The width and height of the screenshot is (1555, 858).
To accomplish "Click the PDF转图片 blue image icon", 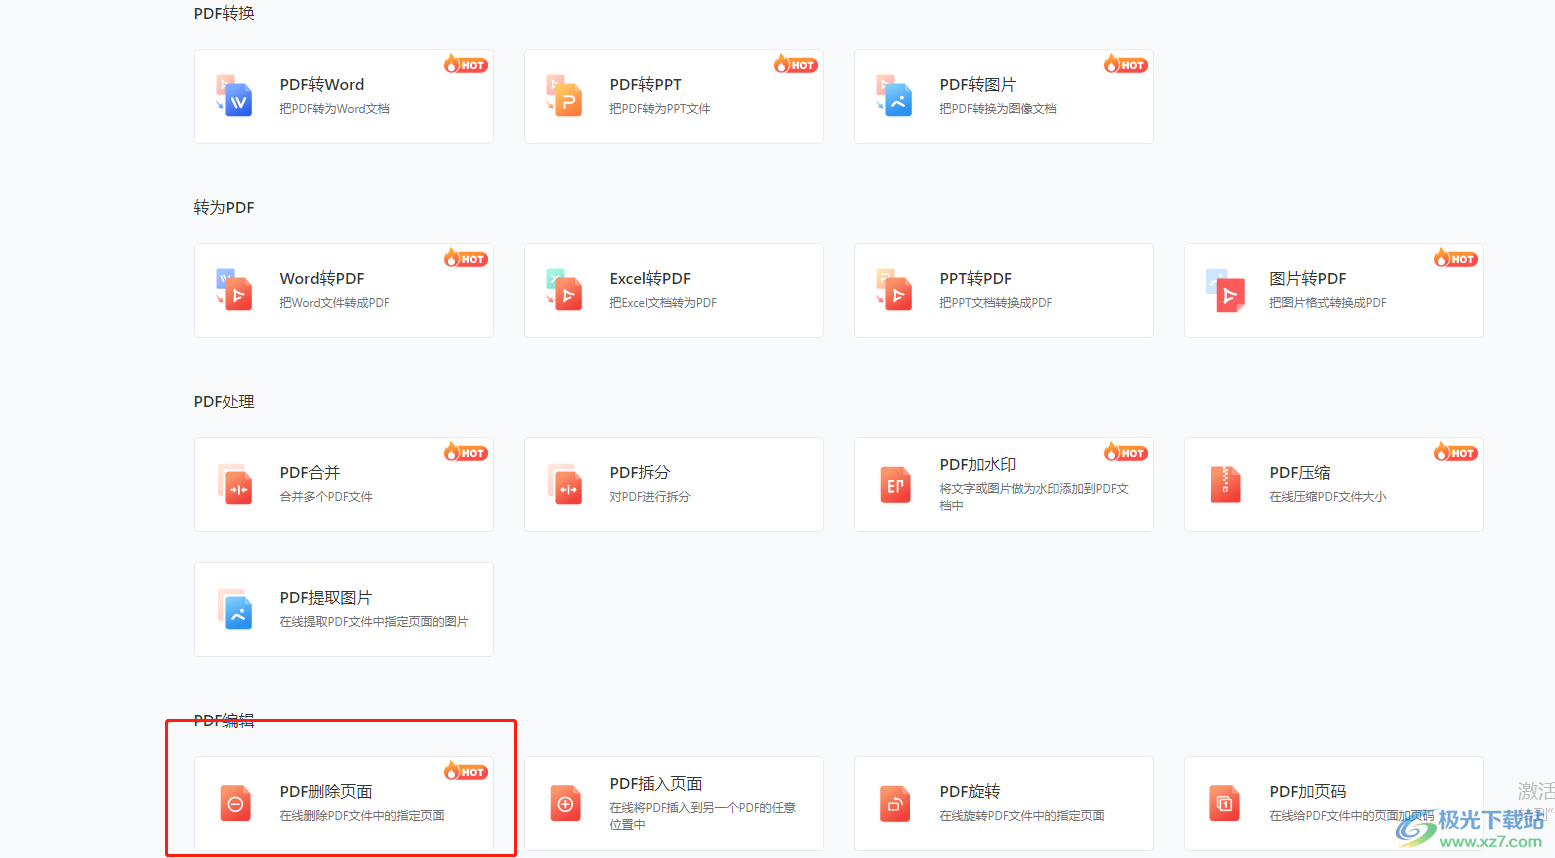I will (x=895, y=96).
